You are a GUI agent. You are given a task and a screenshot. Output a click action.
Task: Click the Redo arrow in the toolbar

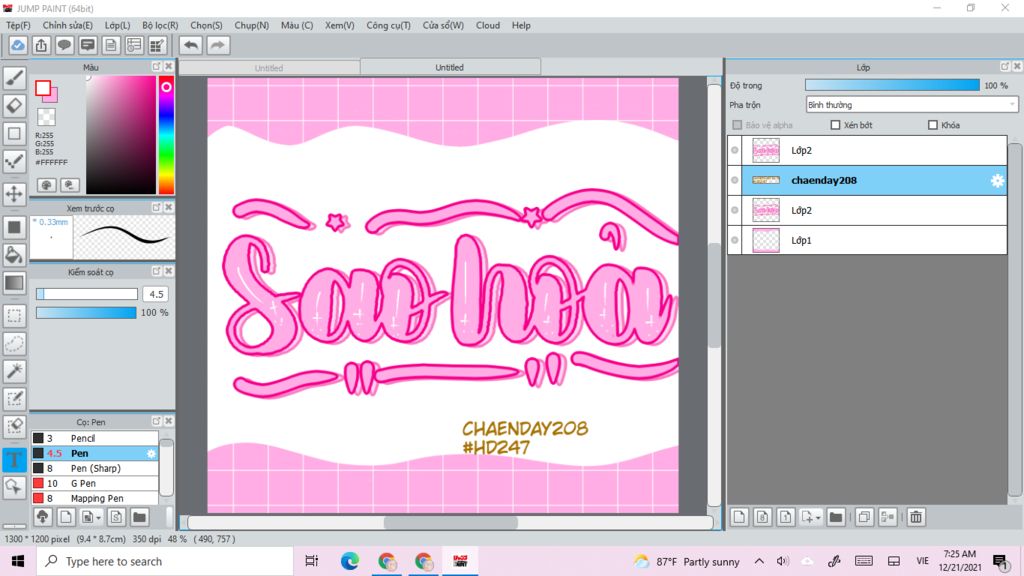pos(218,45)
